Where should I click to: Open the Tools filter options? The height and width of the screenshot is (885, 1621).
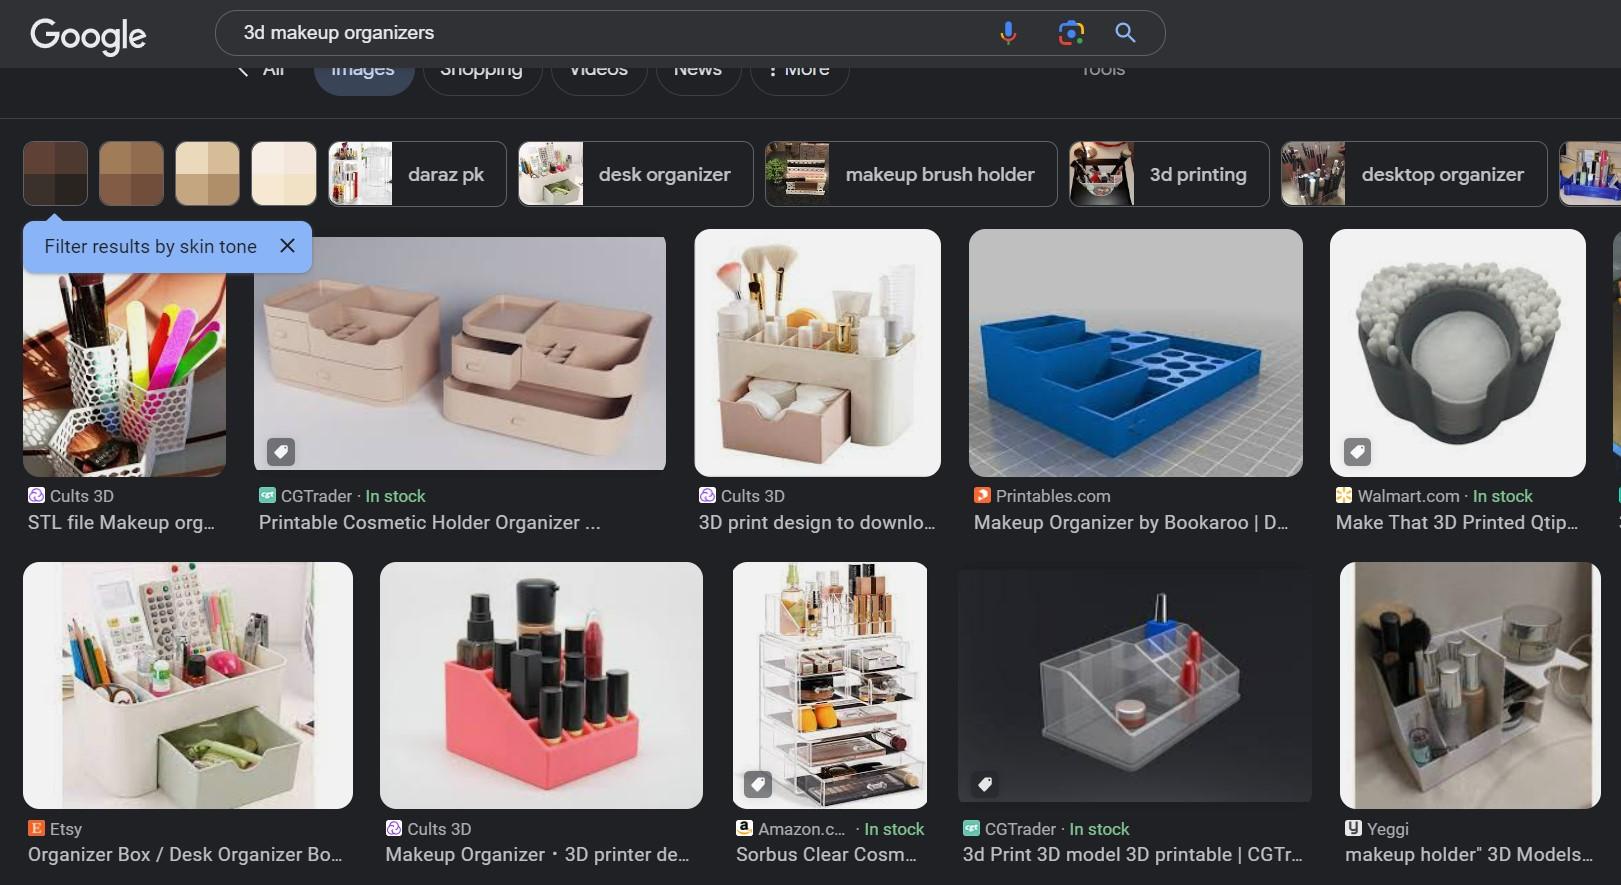click(1104, 71)
